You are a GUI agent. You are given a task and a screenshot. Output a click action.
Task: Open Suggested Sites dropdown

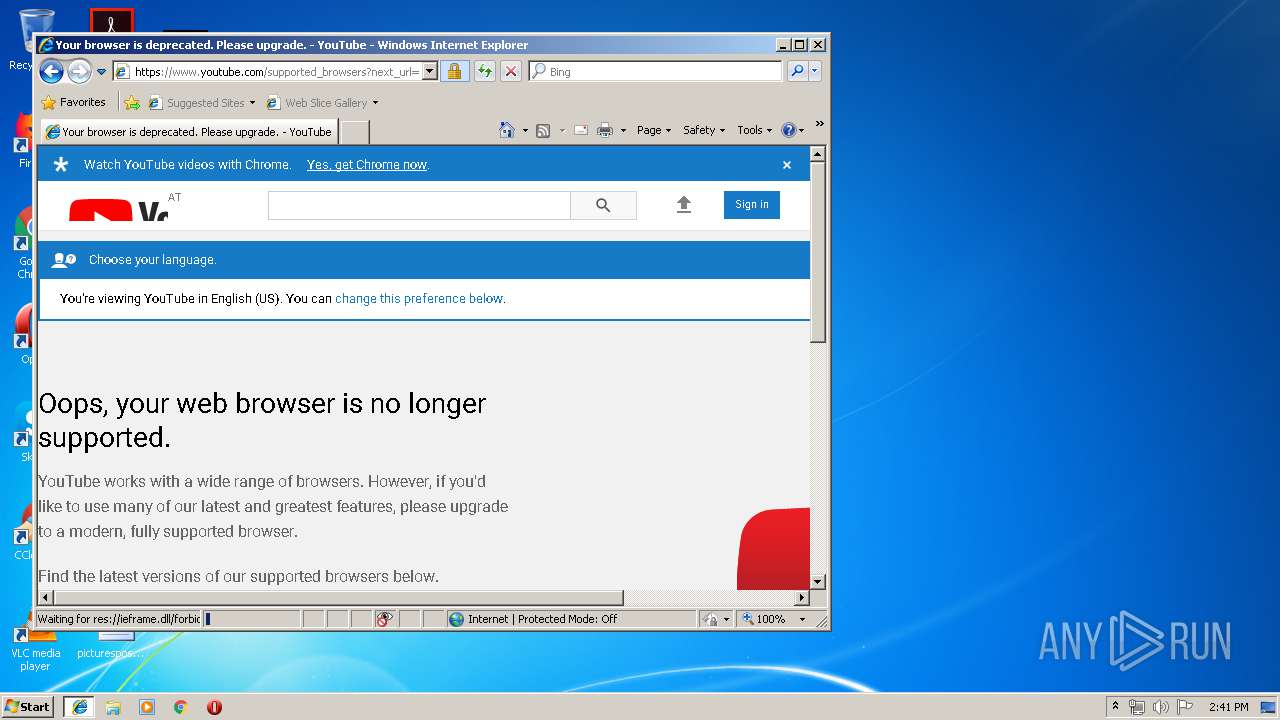pos(201,102)
